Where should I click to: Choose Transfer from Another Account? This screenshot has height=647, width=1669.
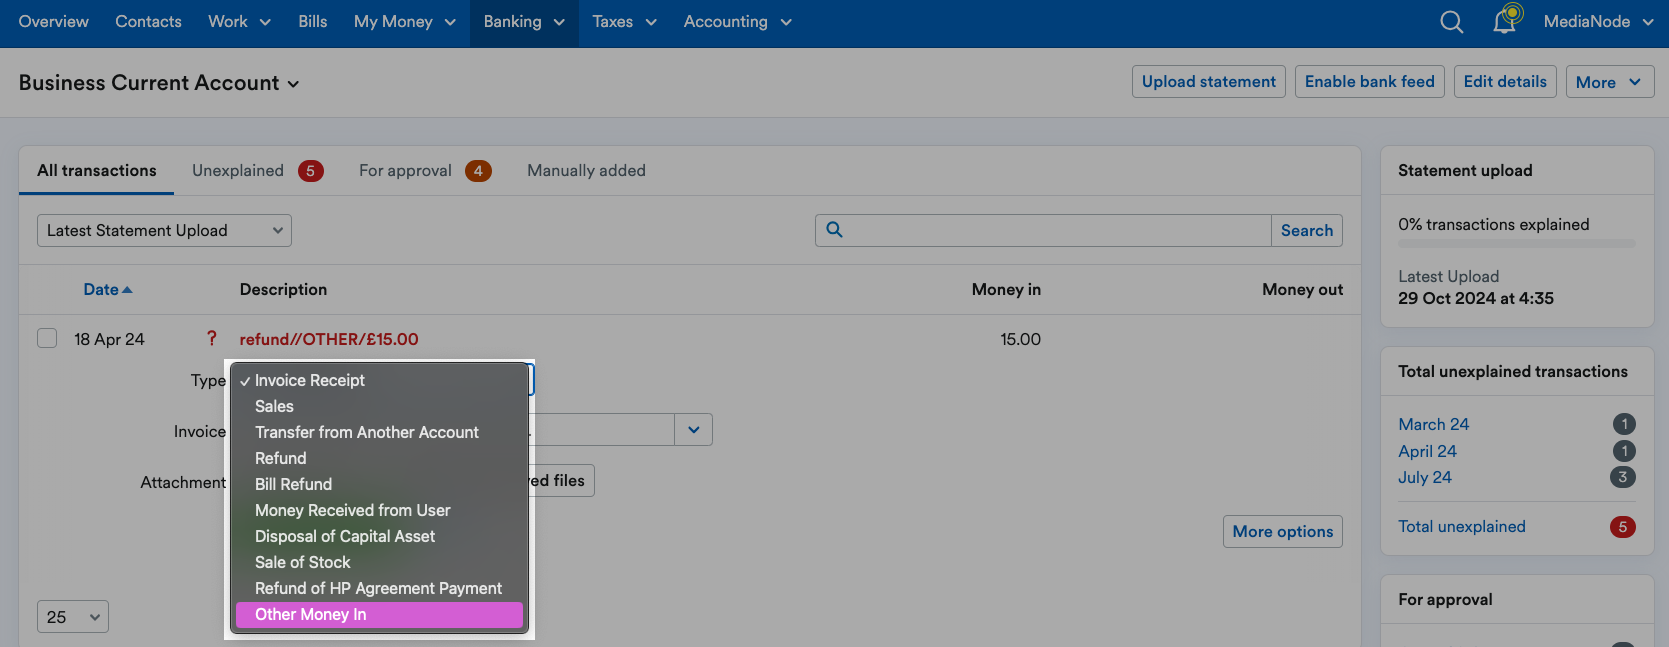tap(379, 432)
